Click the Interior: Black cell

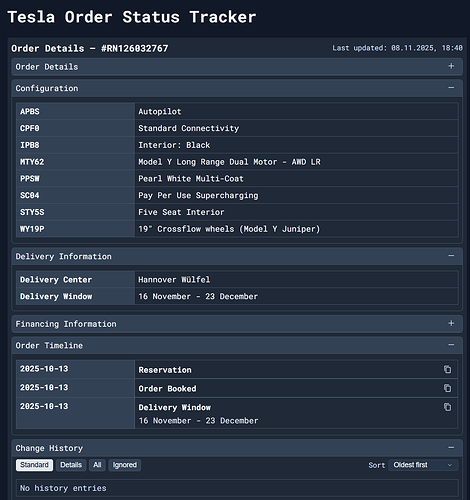coord(296,145)
